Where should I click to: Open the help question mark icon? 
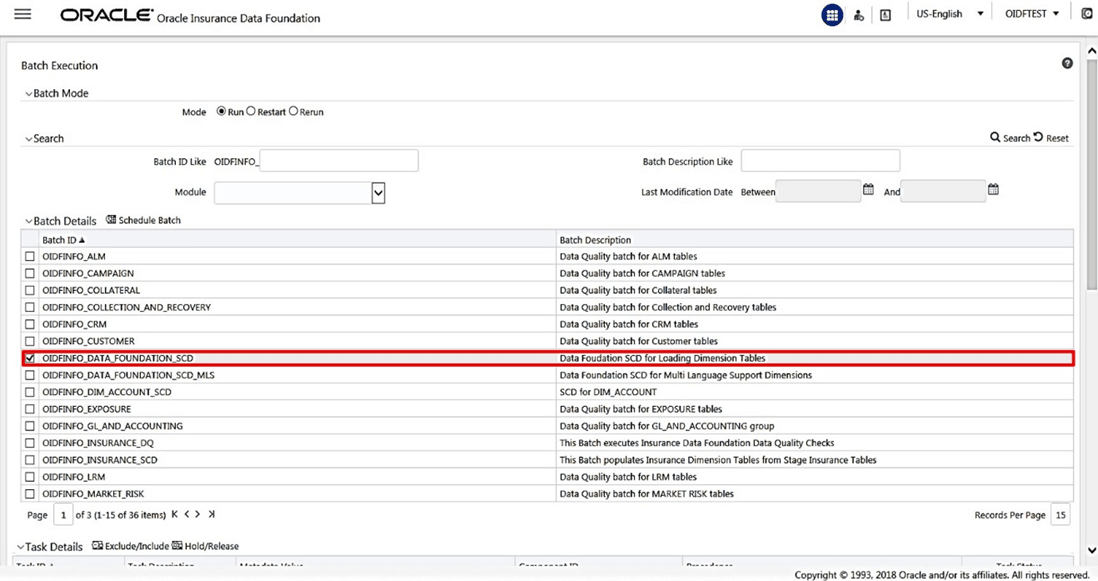click(1067, 64)
